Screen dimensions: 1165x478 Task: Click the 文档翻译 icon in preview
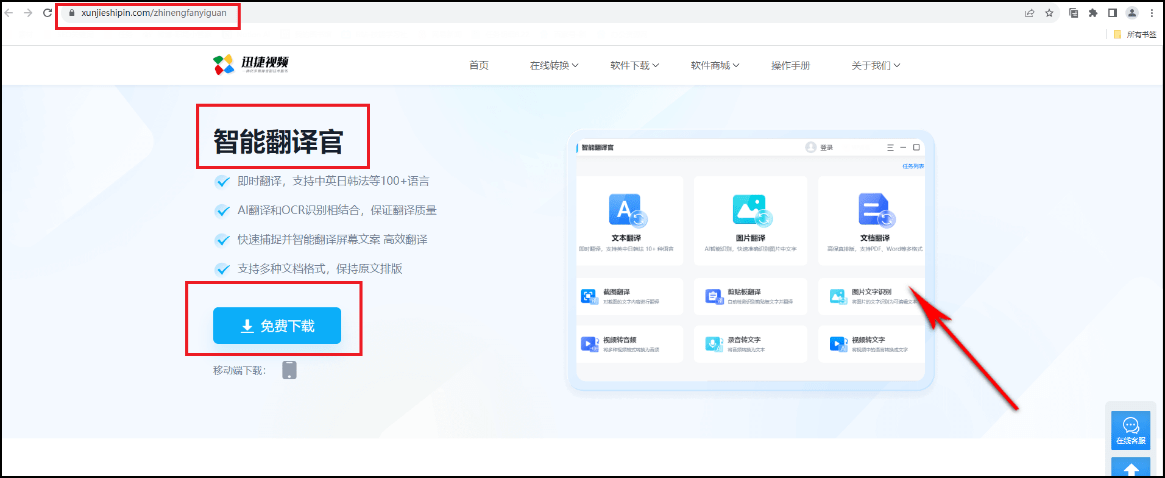(877, 212)
